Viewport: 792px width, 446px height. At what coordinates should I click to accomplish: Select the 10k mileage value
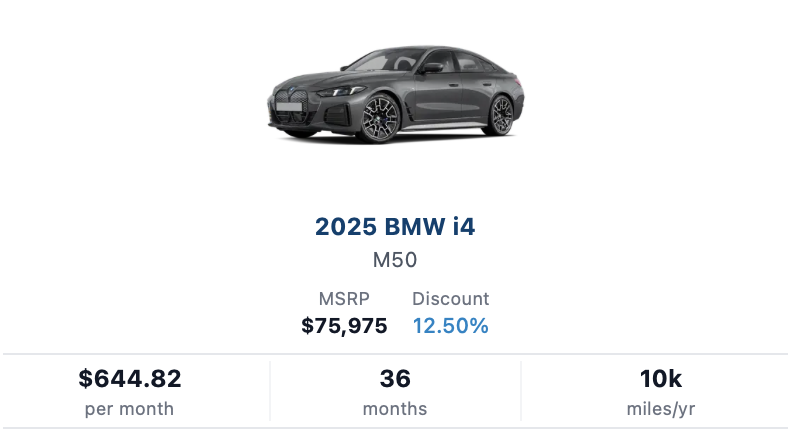click(x=661, y=379)
